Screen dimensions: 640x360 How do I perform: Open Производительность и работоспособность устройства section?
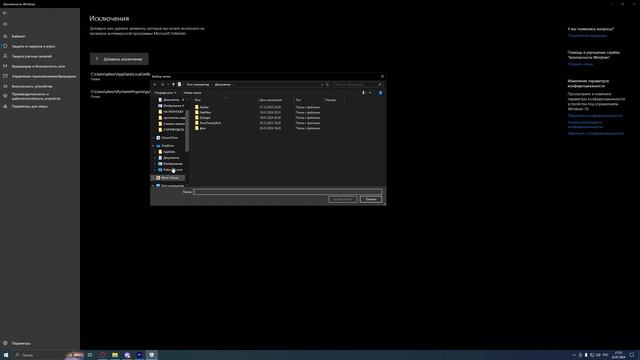36,96
